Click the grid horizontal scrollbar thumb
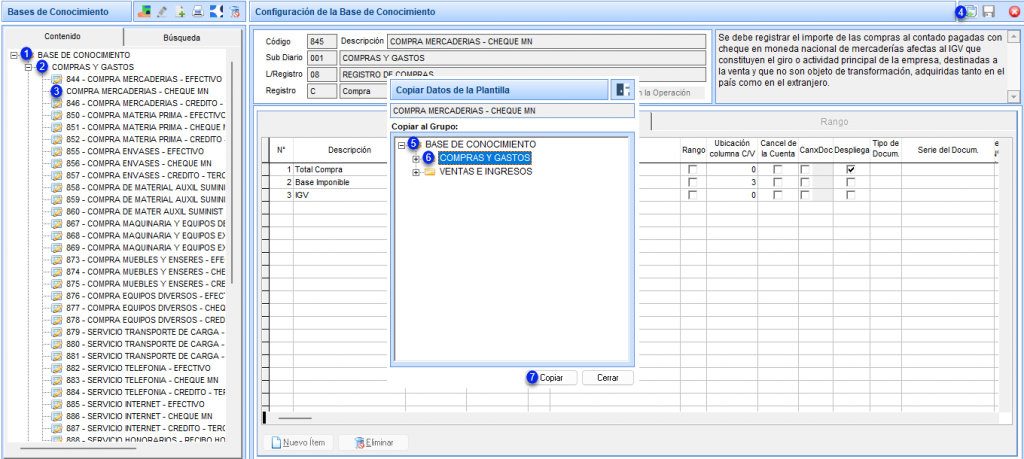Image resolution: width=1024 pixels, height=459 pixels. click(295, 417)
